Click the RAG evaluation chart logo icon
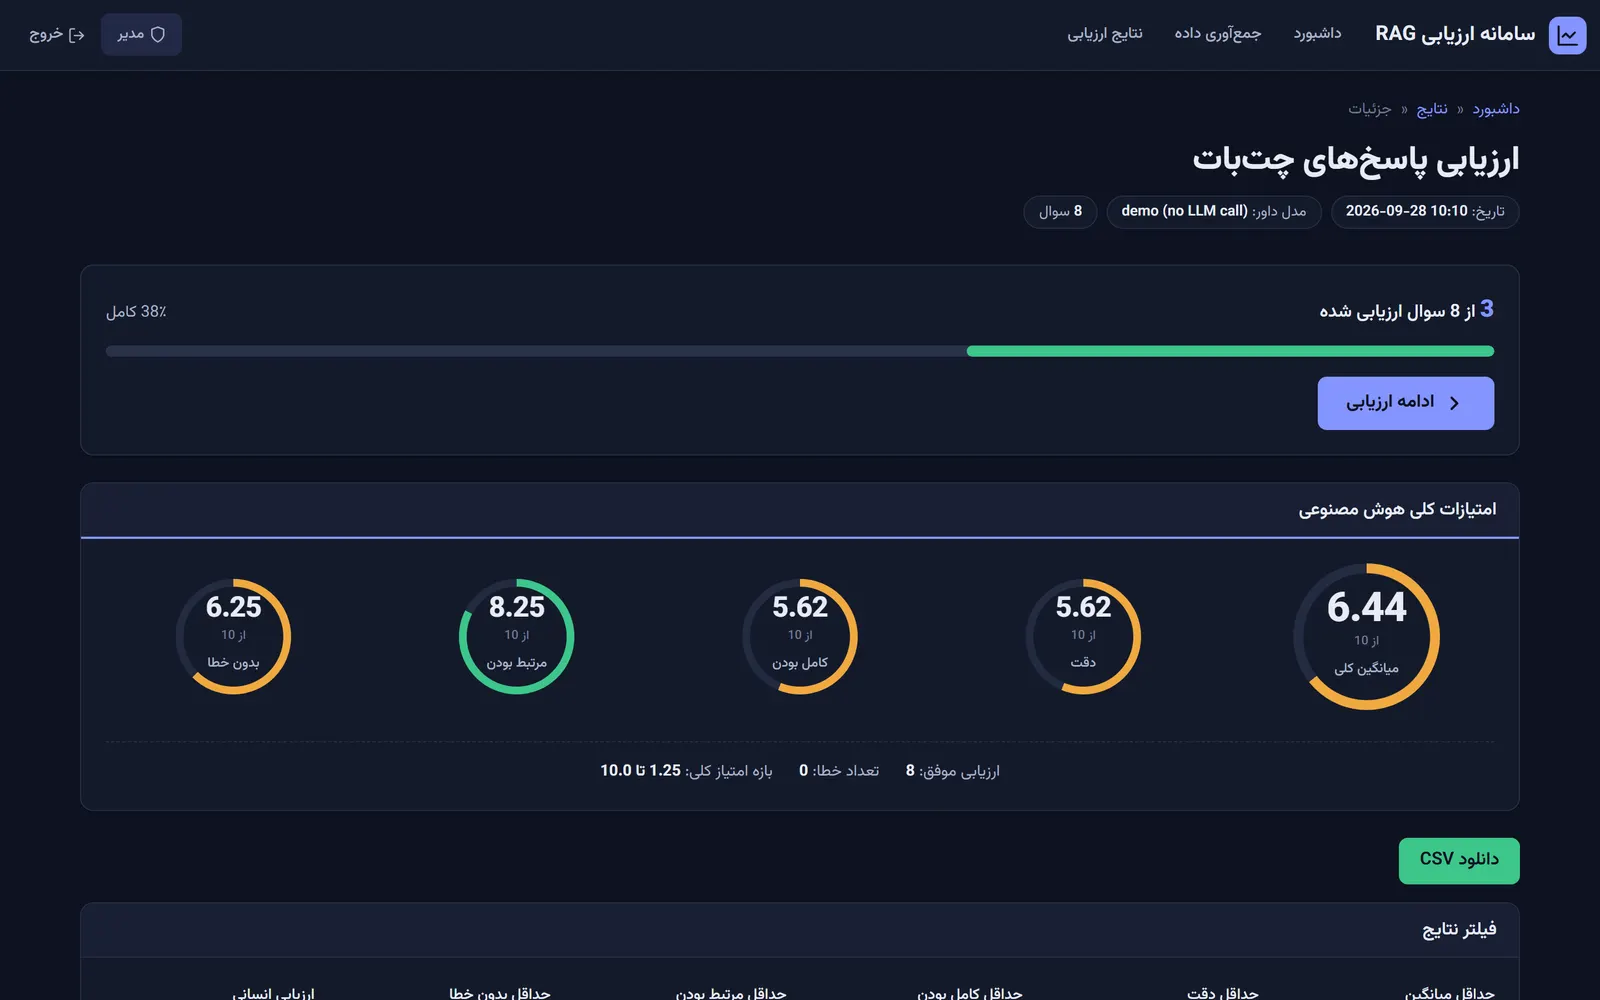The height and width of the screenshot is (1000, 1600). pos(1567,35)
